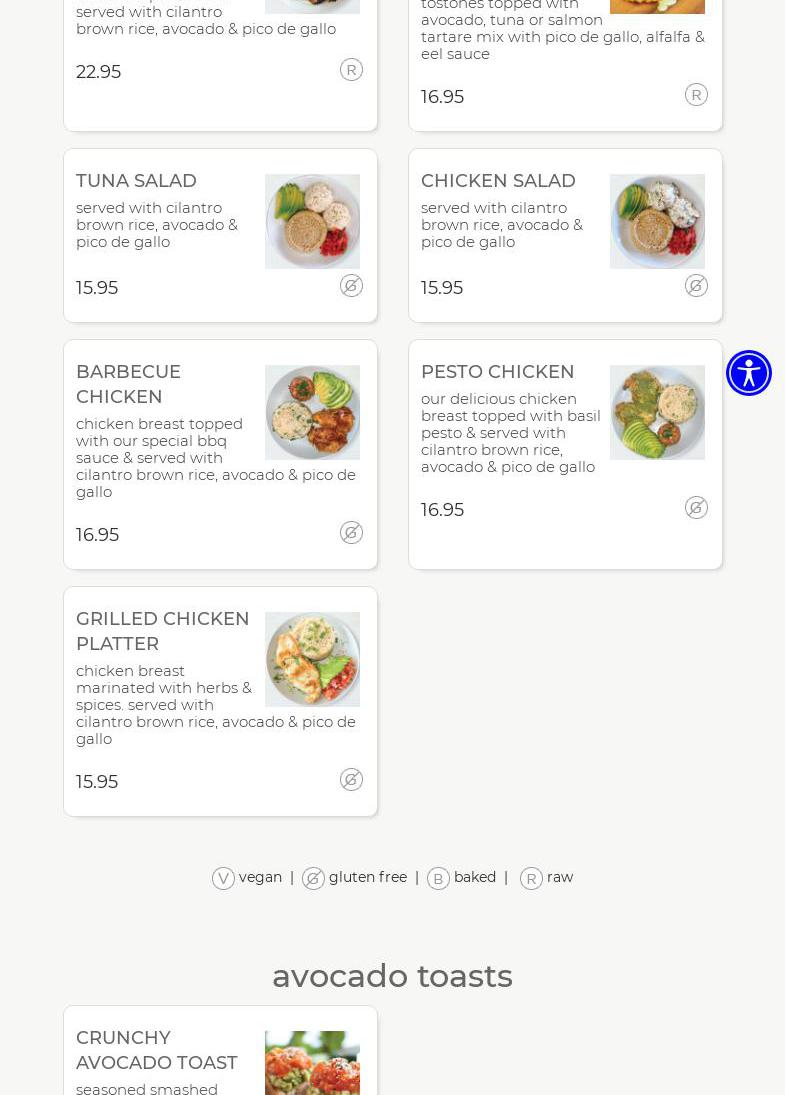Open the accessibility widget button
Image resolution: width=785 pixels, height=1095 pixels.
pyautogui.click(x=748, y=373)
